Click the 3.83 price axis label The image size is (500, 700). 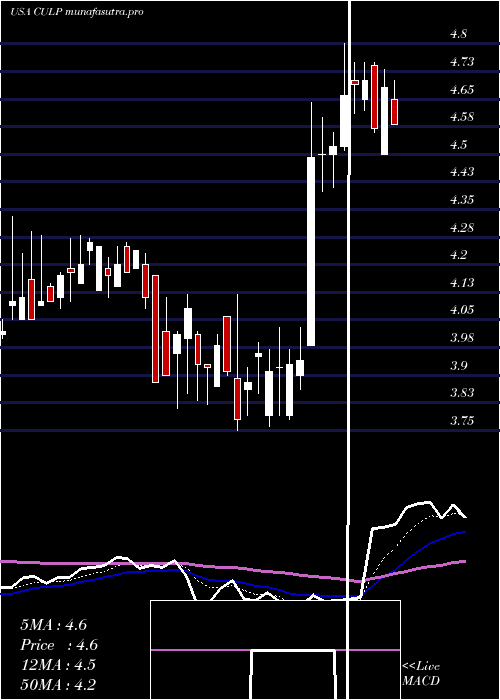click(462, 393)
